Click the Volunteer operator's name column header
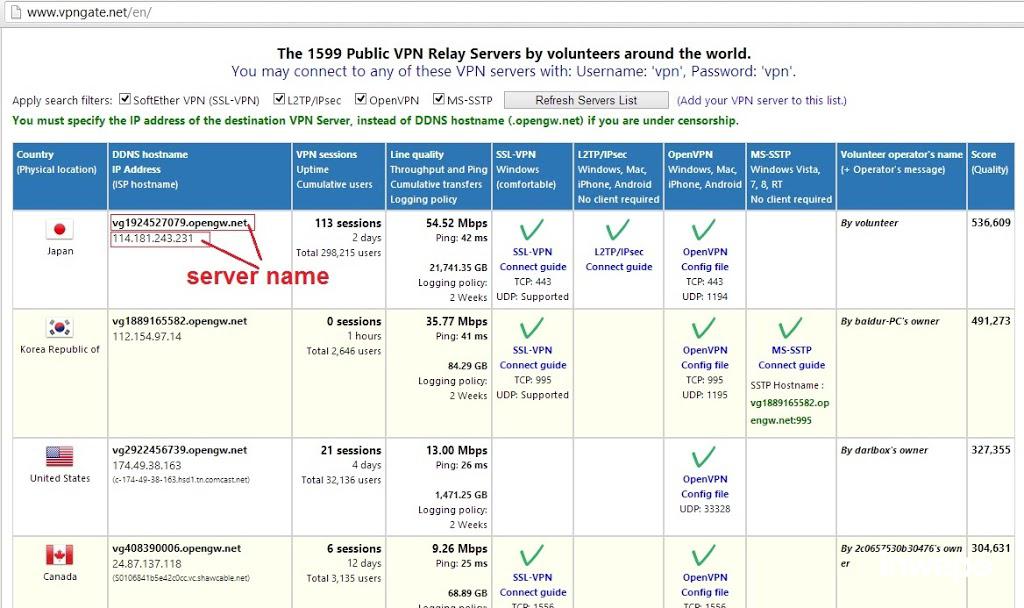Screen dimensions: 1024x608 [901, 176]
